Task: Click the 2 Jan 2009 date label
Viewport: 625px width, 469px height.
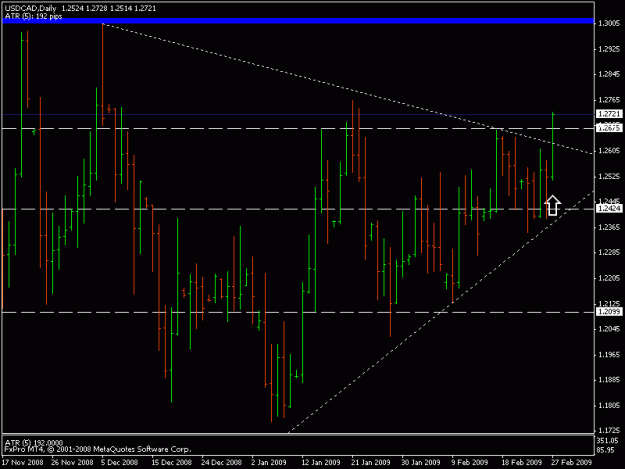Action: click(269, 462)
